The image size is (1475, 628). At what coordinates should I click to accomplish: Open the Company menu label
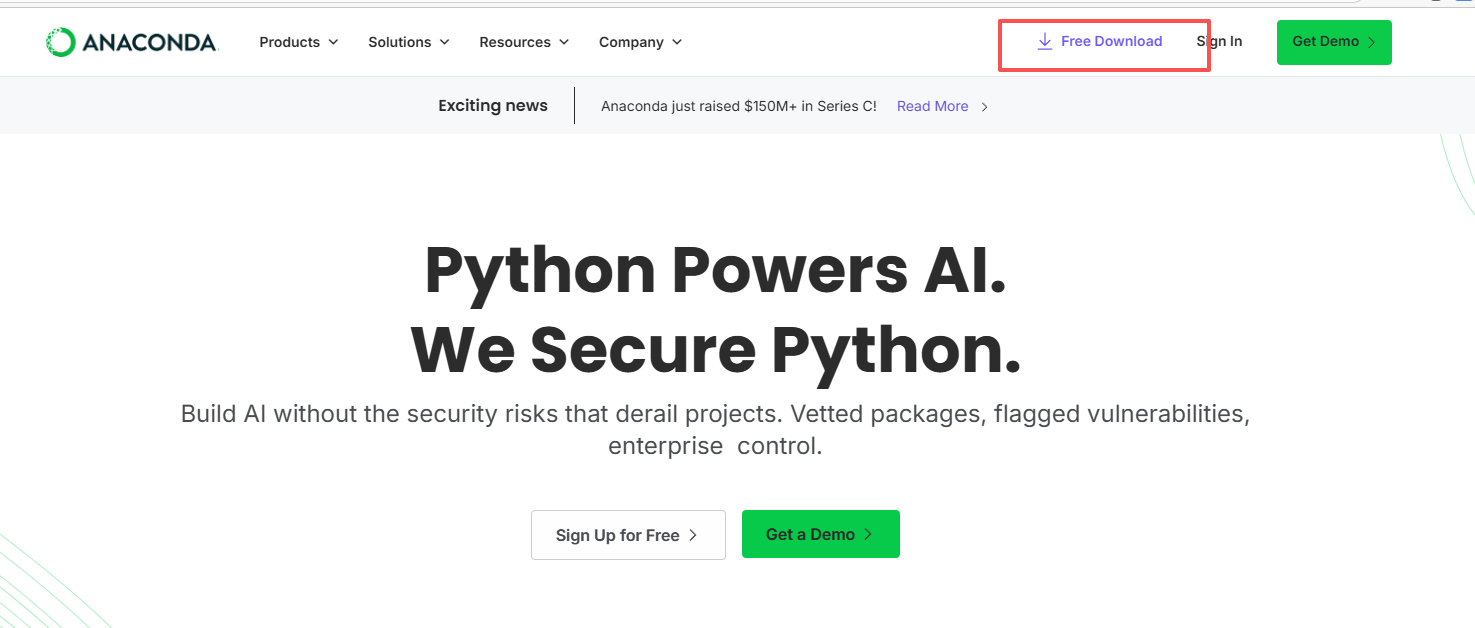coord(630,42)
